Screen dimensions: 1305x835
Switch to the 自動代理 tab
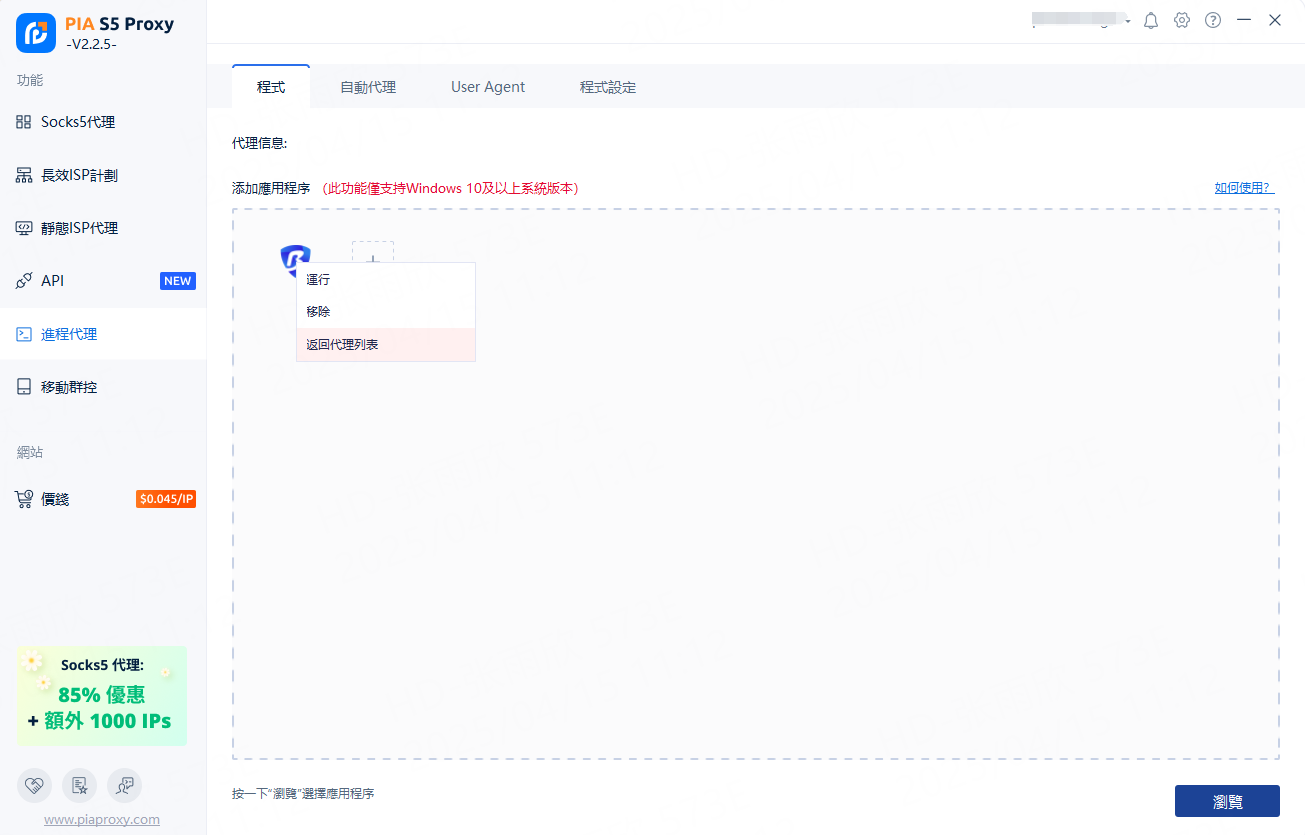pyautogui.click(x=368, y=87)
